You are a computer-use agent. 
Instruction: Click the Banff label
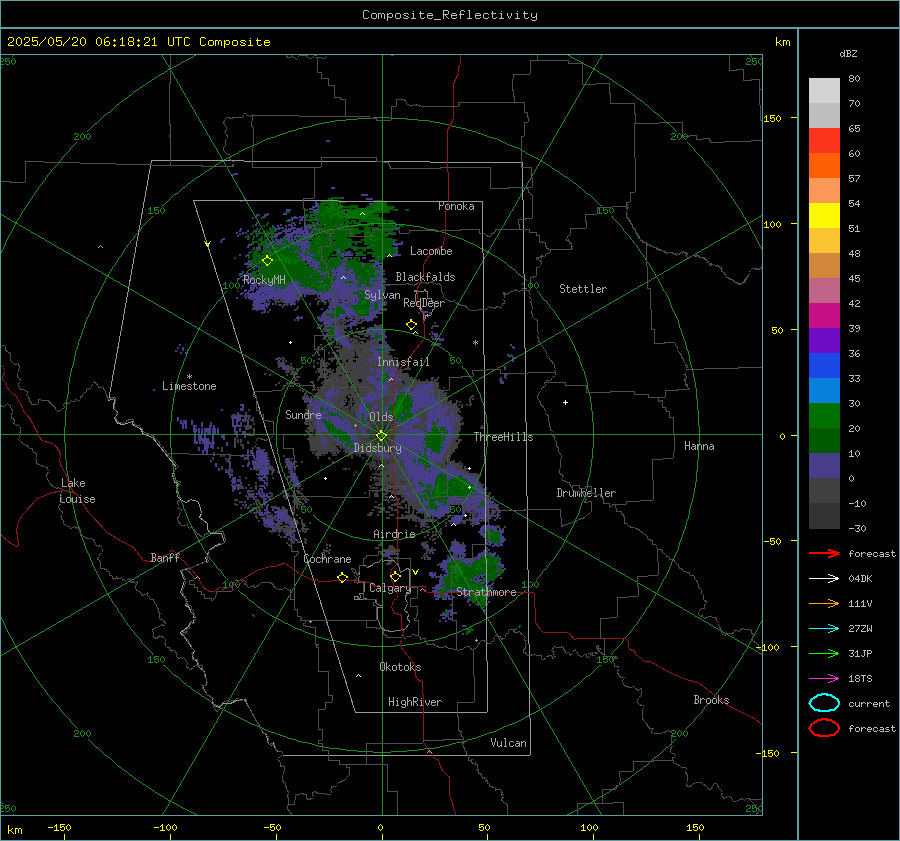(165, 557)
